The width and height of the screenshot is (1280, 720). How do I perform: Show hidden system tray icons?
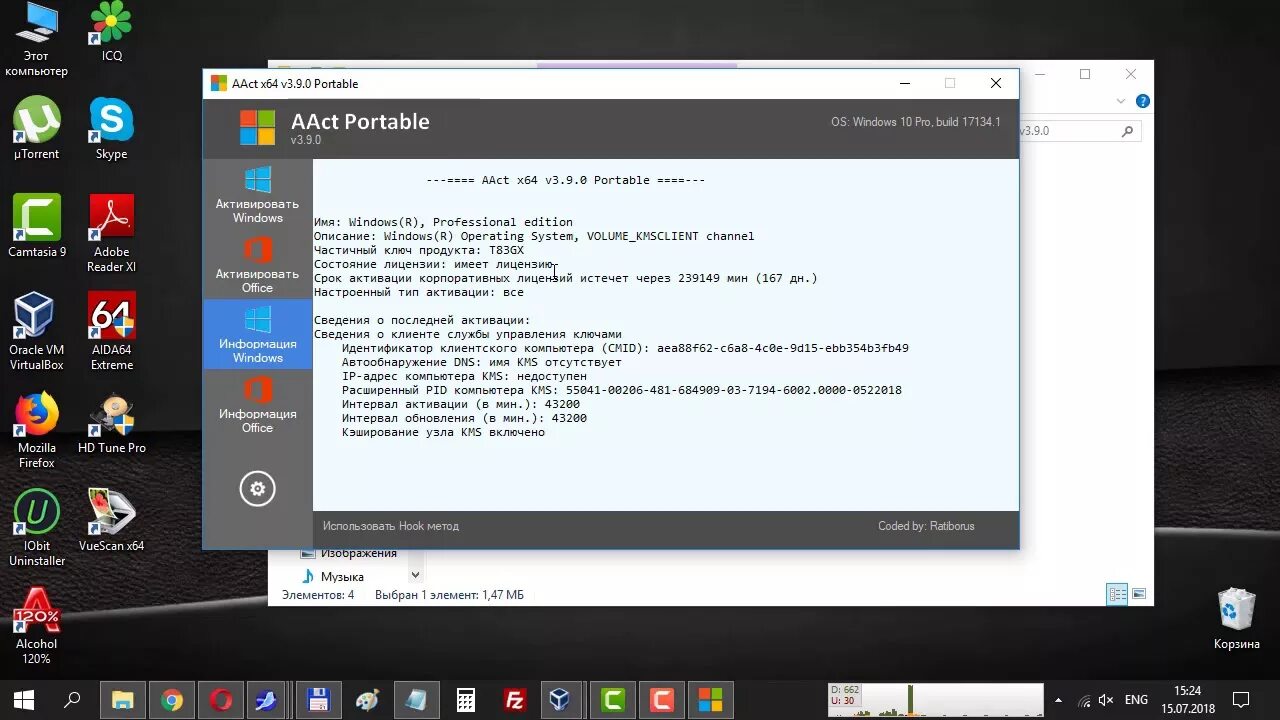pos(1058,699)
